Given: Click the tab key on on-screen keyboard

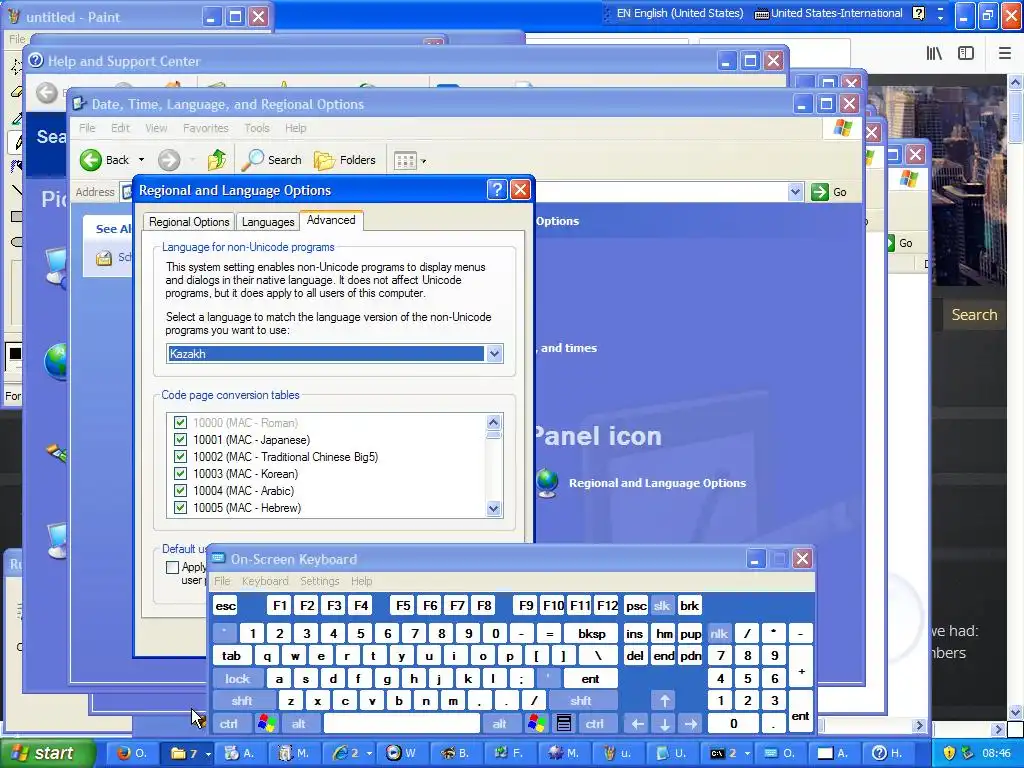Looking at the screenshot, I should [x=231, y=656].
